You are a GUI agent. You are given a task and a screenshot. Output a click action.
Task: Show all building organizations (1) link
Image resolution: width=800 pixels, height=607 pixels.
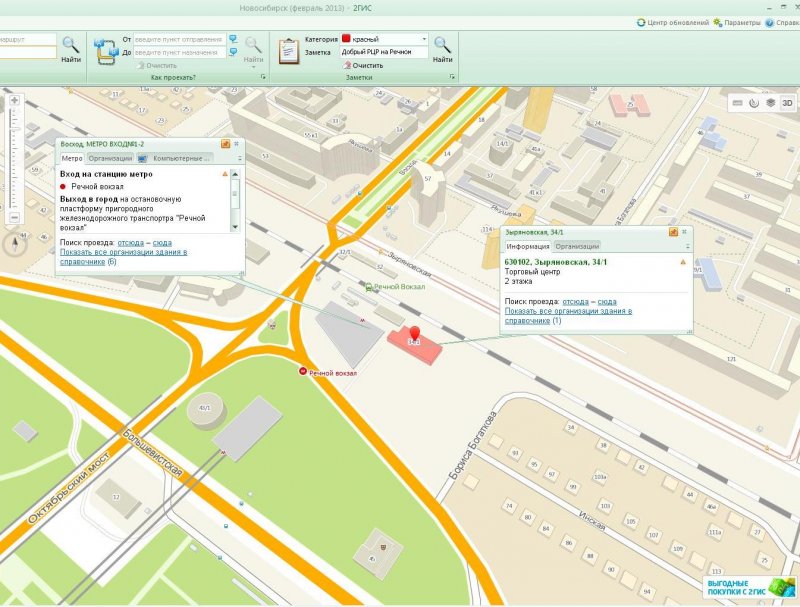[x=568, y=316]
